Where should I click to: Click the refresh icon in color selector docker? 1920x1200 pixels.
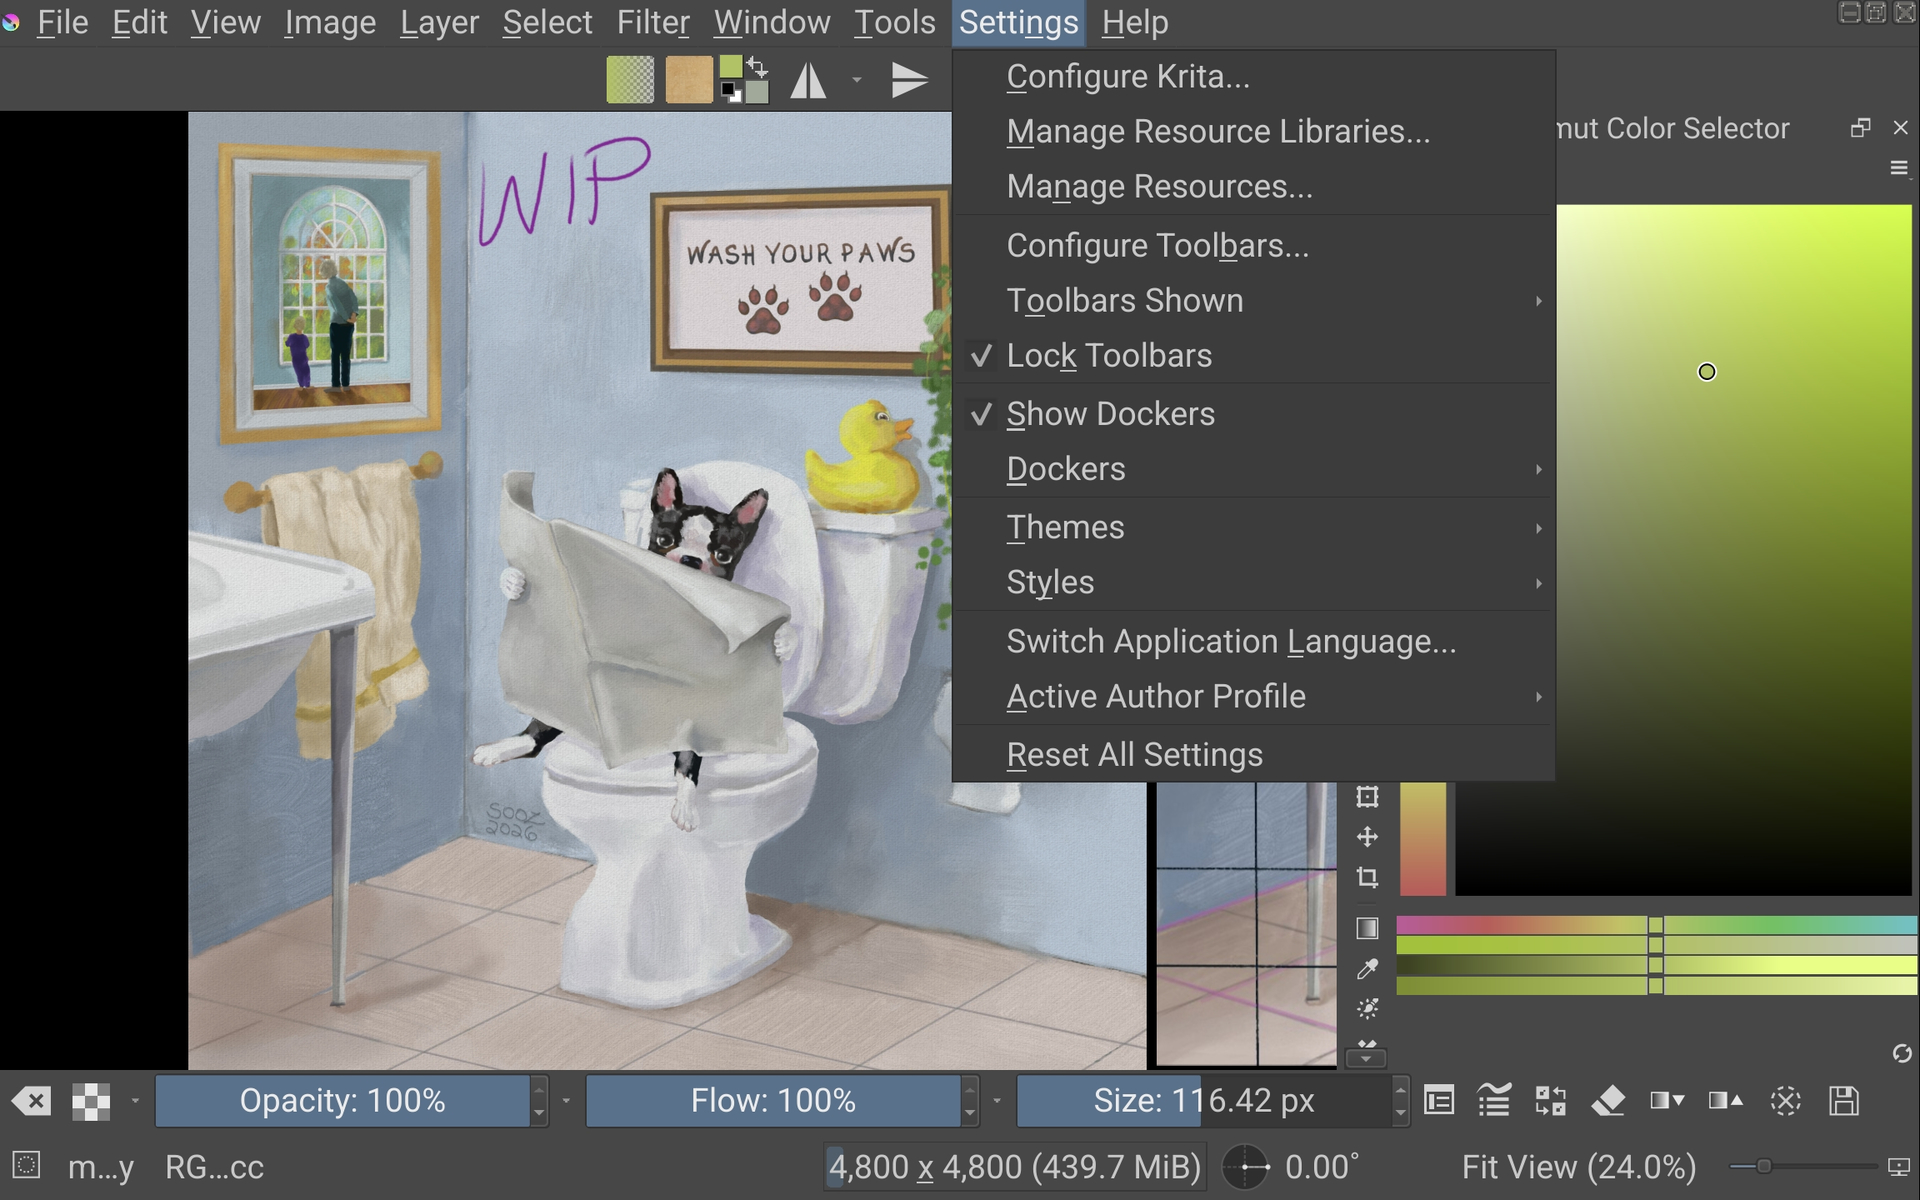(1902, 1053)
